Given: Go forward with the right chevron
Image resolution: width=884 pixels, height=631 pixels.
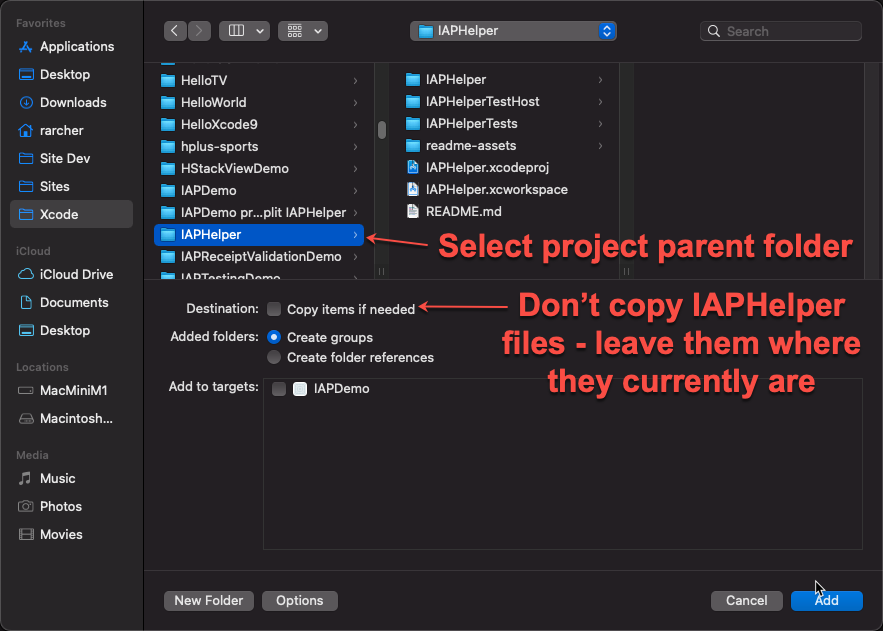Looking at the screenshot, I should pyautogui.click(x=199, y=31).
